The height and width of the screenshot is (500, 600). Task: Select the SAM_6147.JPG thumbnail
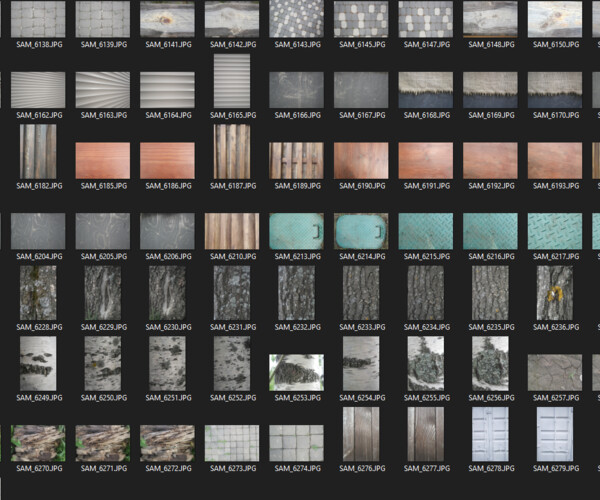tap(426, 19)
